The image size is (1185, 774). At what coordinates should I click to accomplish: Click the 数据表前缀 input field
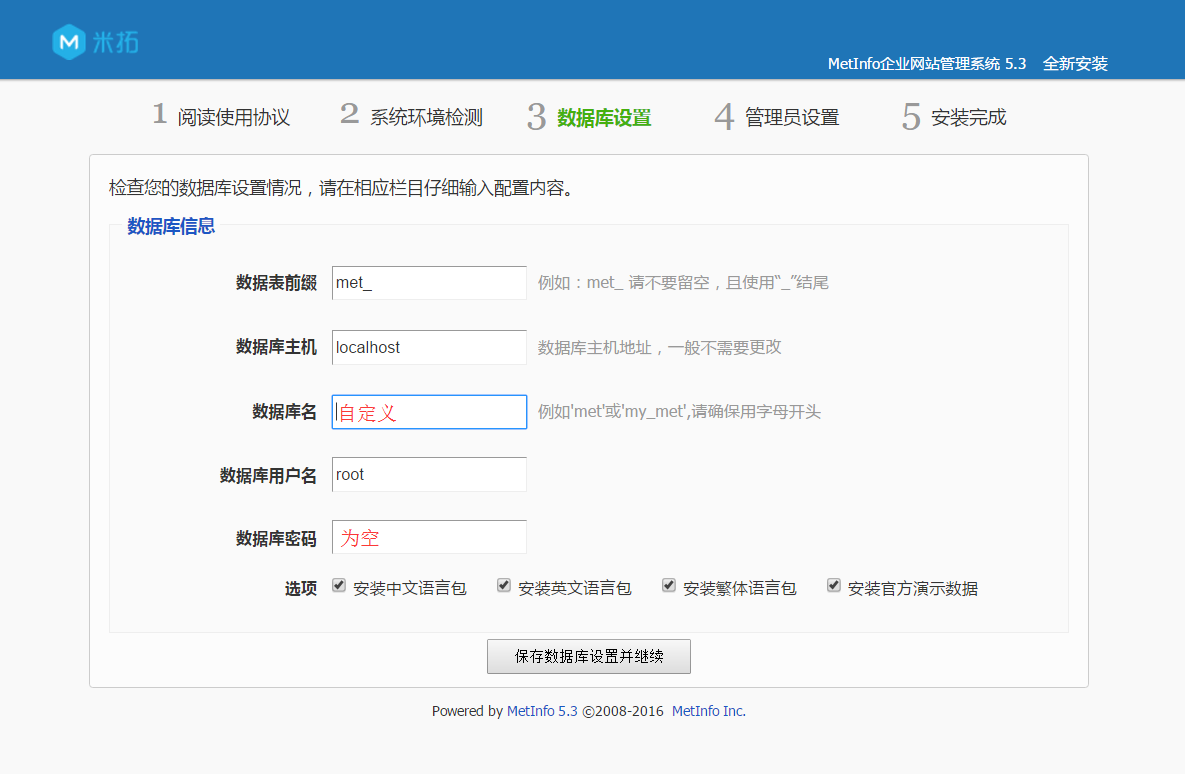click(429, 283)
